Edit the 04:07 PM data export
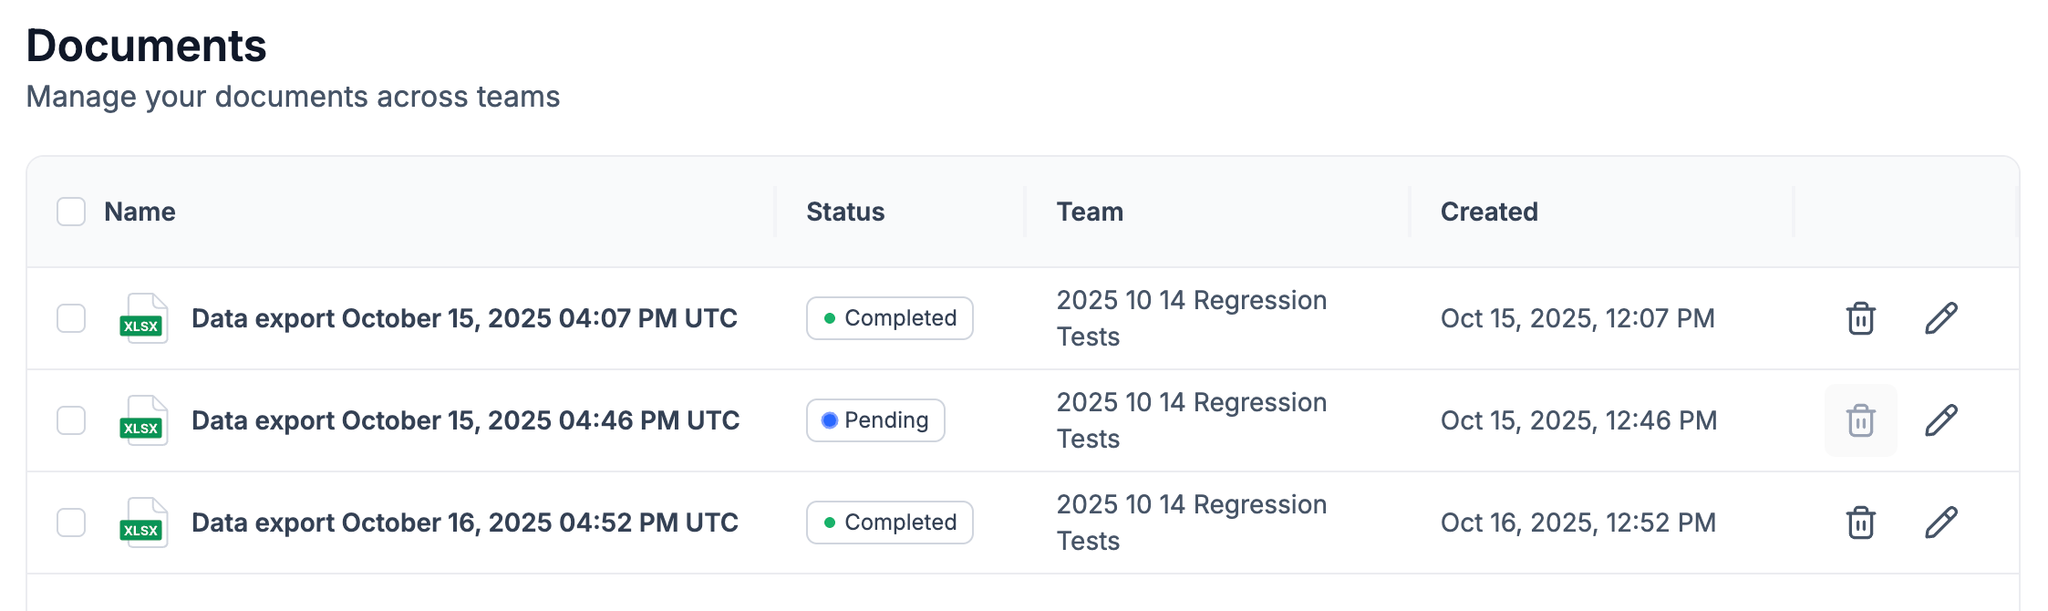This screenshot has height=611, width=2048. pos(1941,318)
